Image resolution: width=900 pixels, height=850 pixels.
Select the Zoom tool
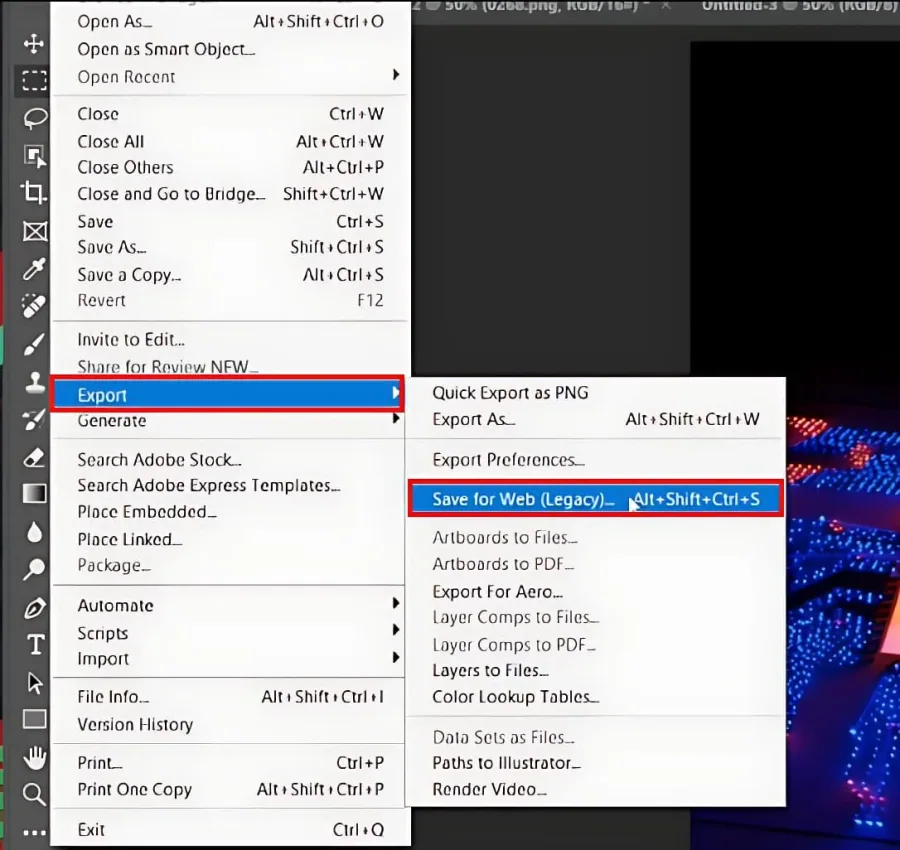34,794
